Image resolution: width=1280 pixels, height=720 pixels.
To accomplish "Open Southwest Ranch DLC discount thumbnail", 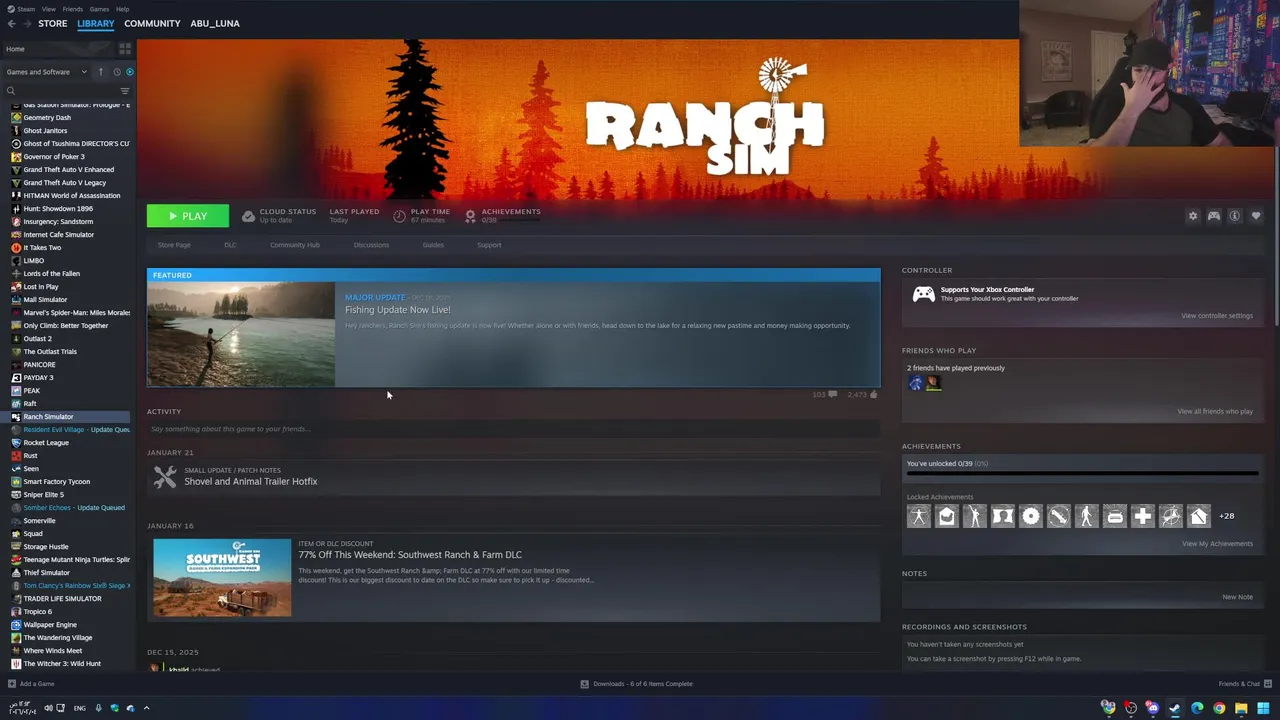I will tap(222, 578).
